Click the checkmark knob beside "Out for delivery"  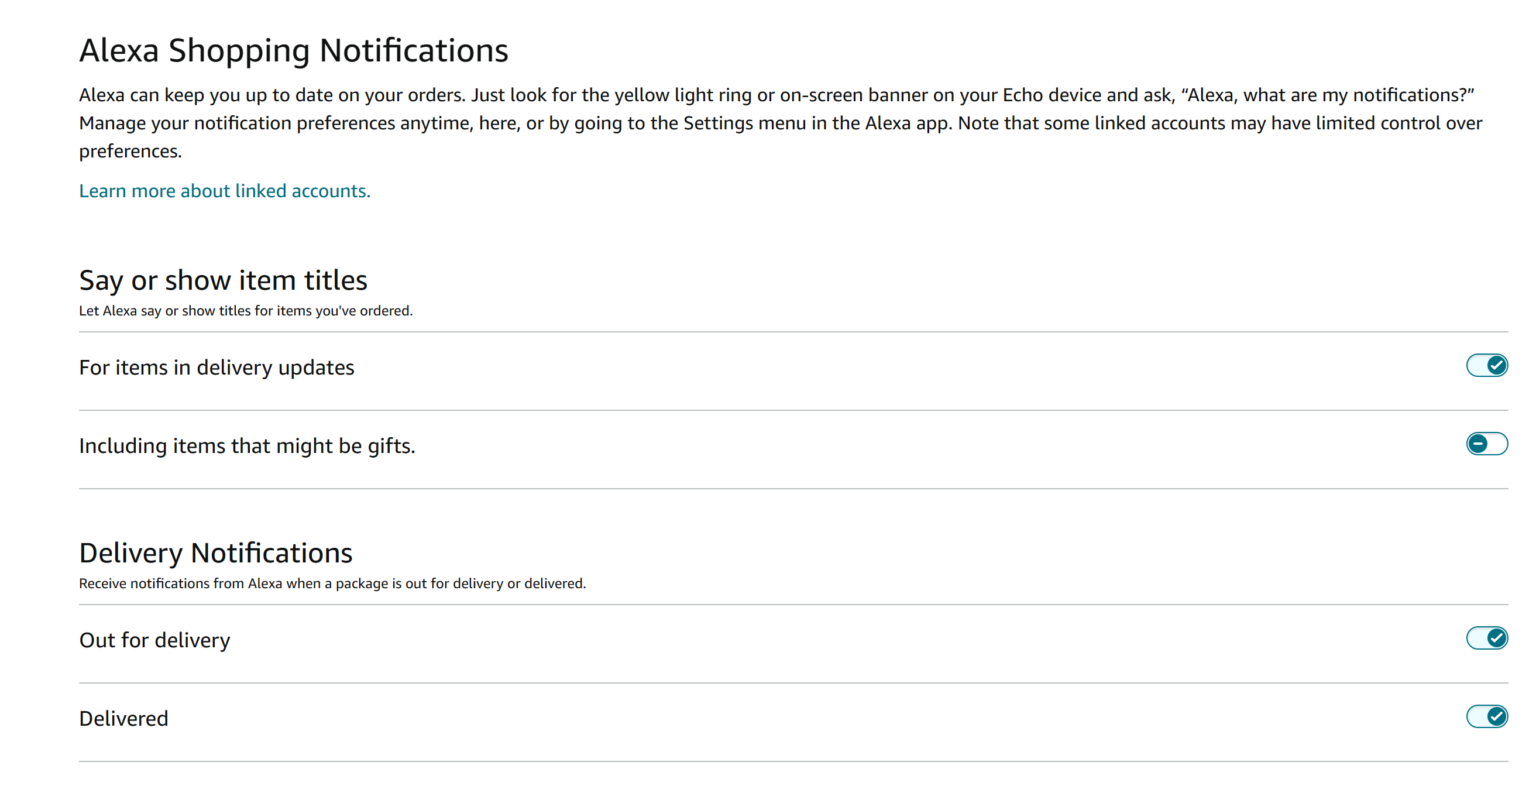[1496, 638]
